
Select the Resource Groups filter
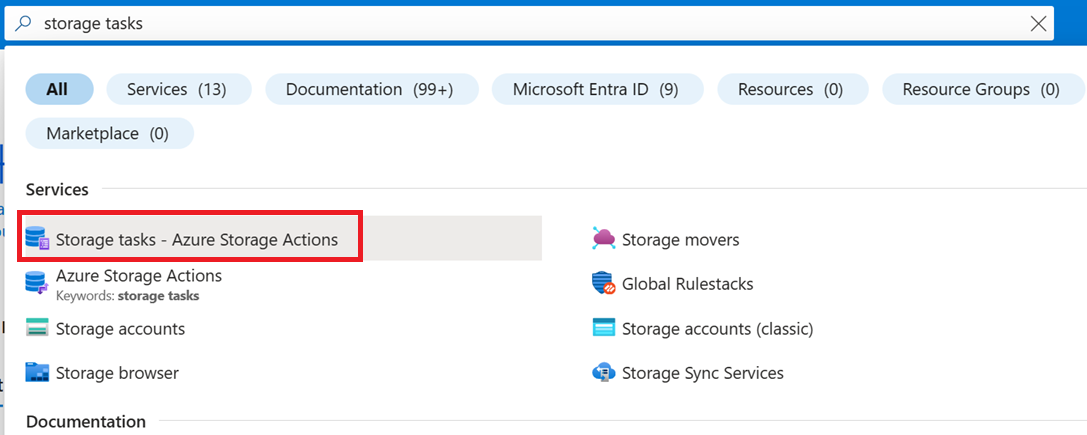tap(980, 89)
